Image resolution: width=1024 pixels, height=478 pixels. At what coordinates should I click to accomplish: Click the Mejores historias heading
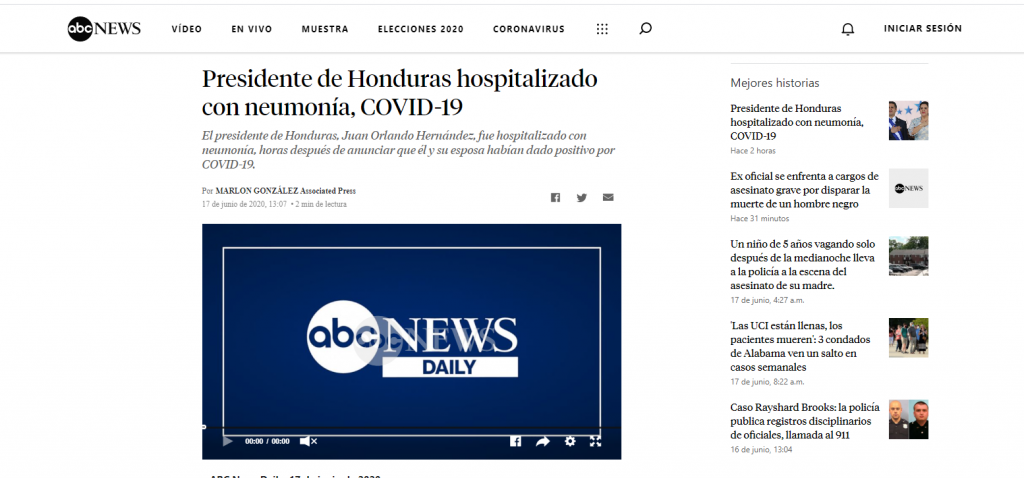coord(775,83)
